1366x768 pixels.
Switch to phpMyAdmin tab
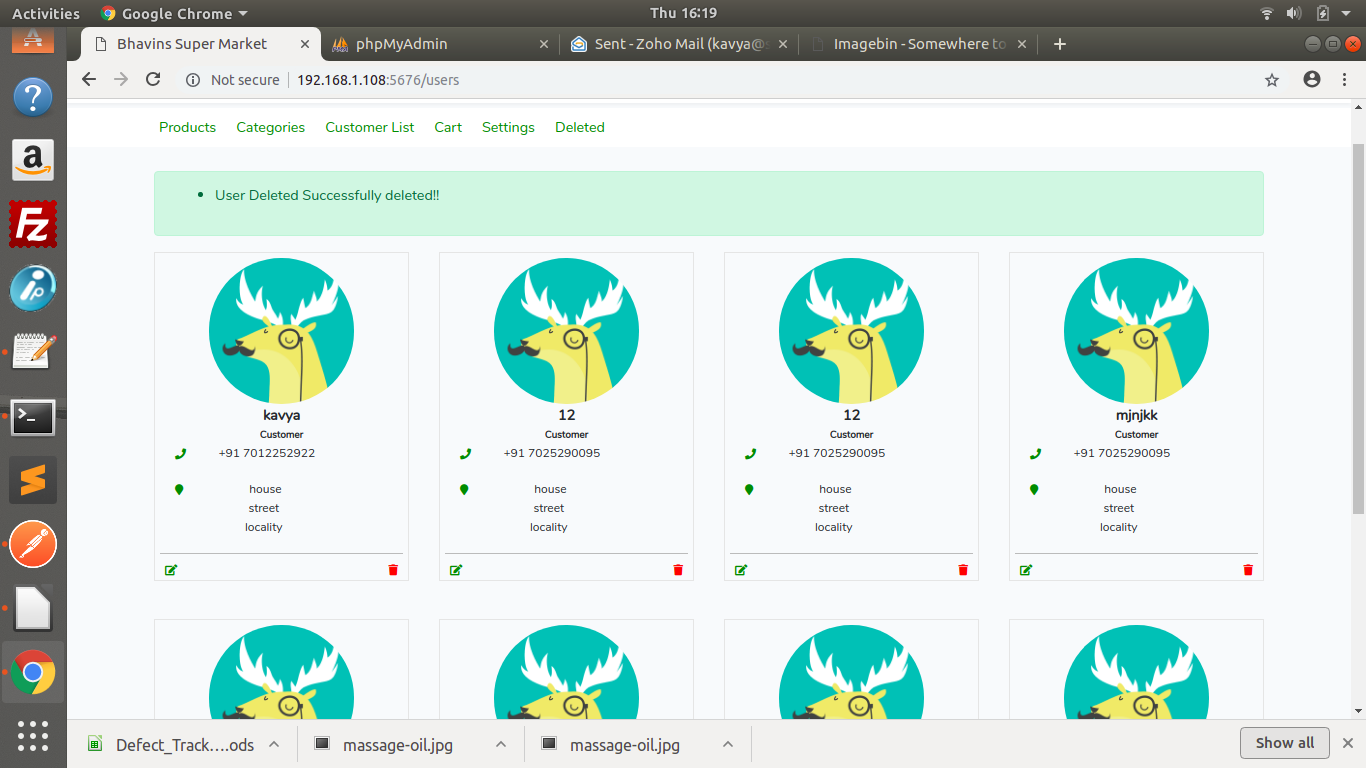440,44
